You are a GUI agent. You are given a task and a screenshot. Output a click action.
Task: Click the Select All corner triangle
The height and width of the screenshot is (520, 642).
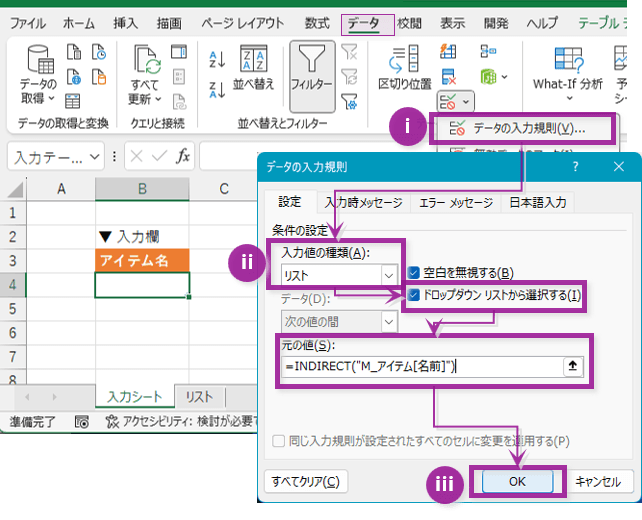(15, 190)
